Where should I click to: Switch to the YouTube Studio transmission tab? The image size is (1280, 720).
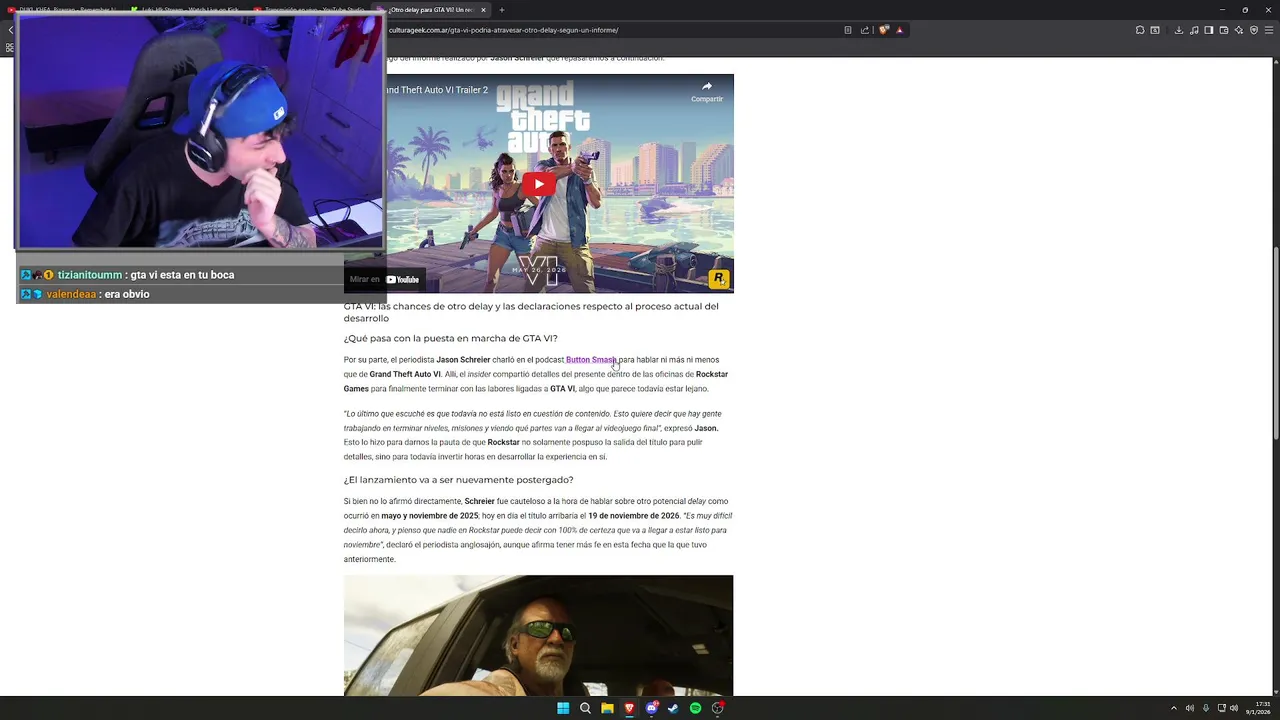pos(310,10)
